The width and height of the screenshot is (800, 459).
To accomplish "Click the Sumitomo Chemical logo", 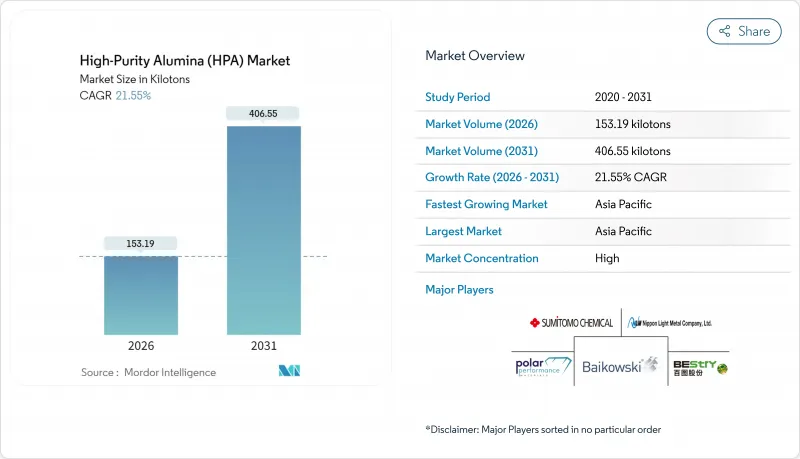I will click(572, 323).
